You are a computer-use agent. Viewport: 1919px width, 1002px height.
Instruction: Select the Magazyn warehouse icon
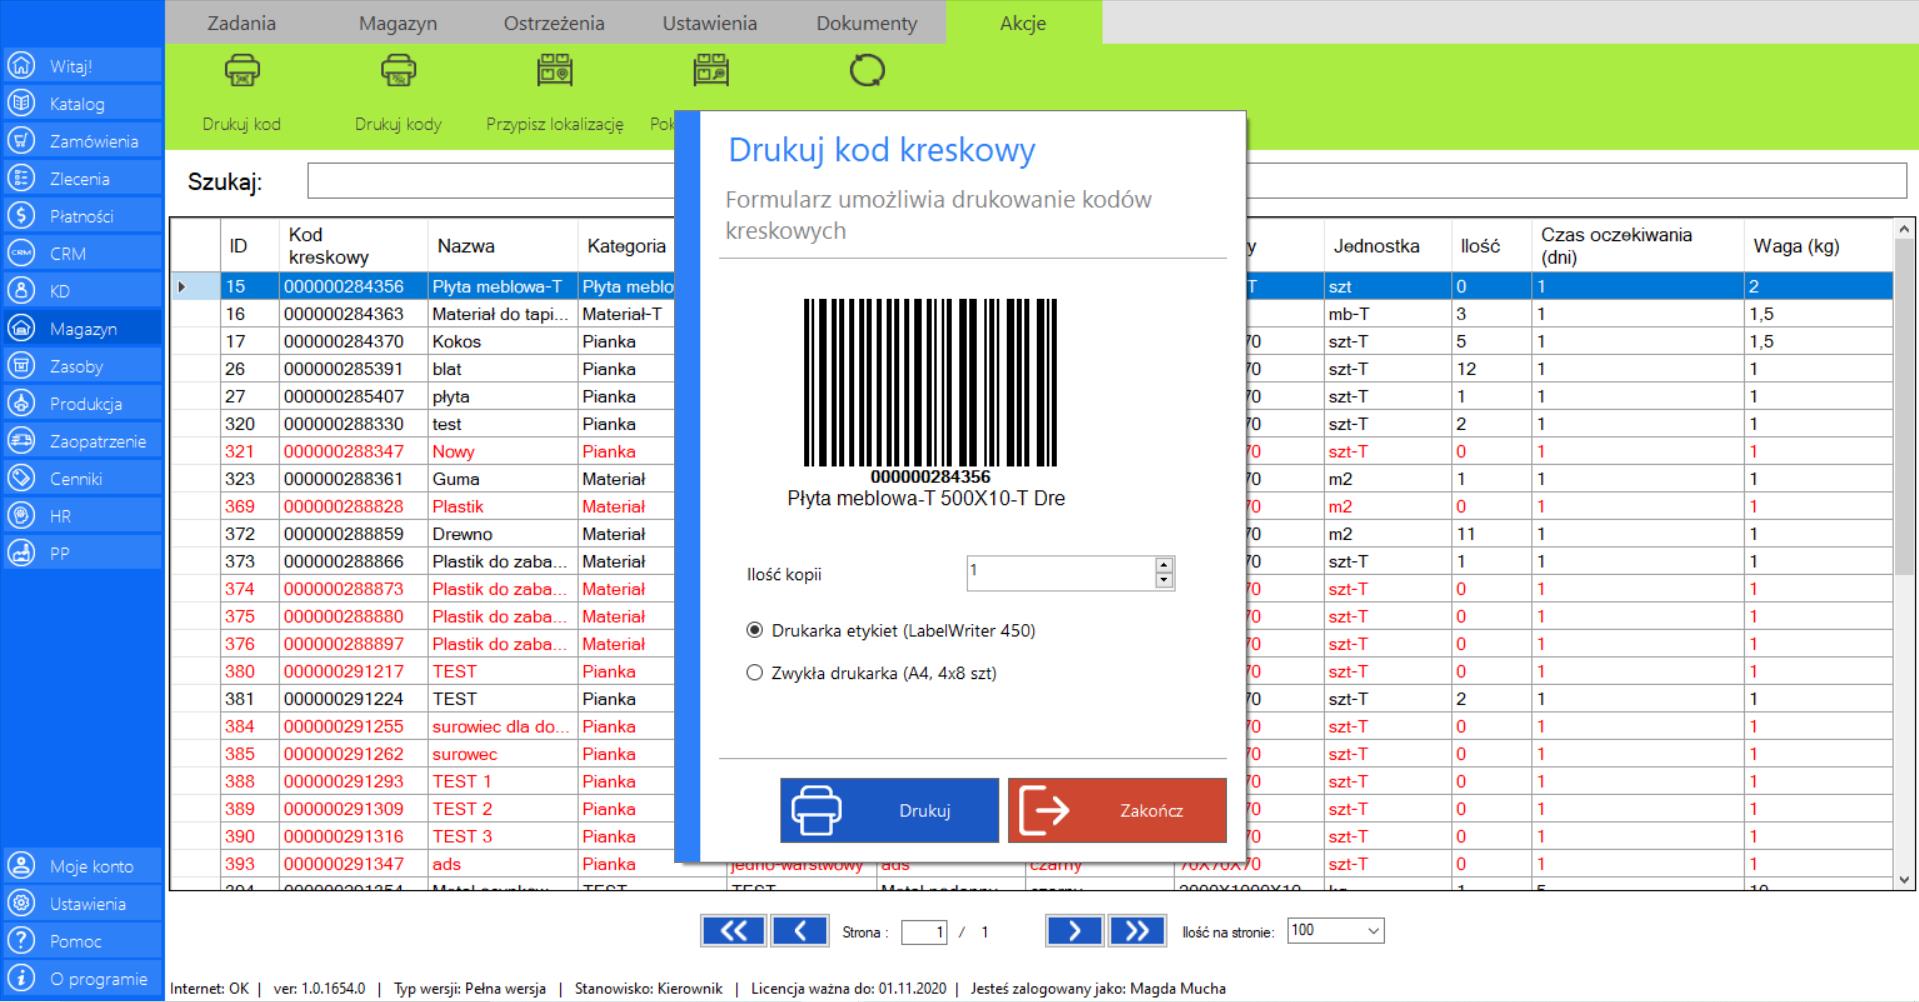point(21,328)
